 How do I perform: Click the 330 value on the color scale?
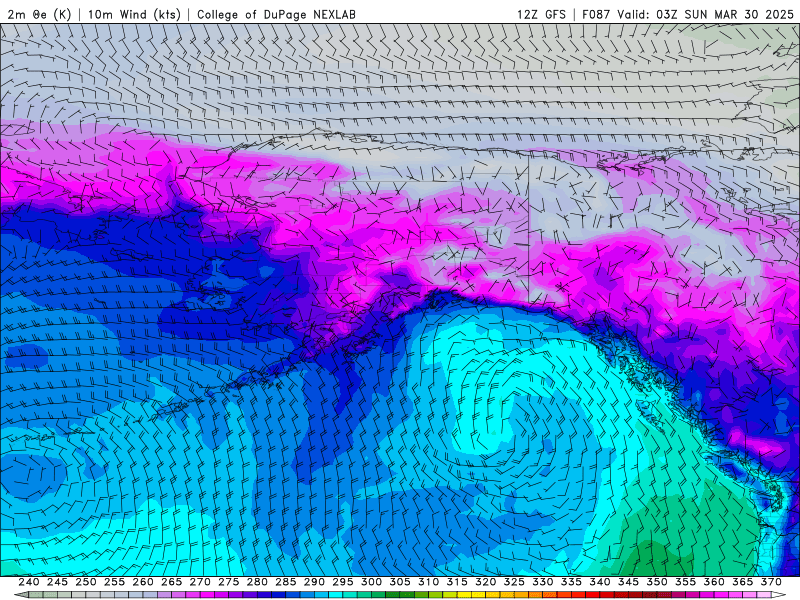coord(543,582)
